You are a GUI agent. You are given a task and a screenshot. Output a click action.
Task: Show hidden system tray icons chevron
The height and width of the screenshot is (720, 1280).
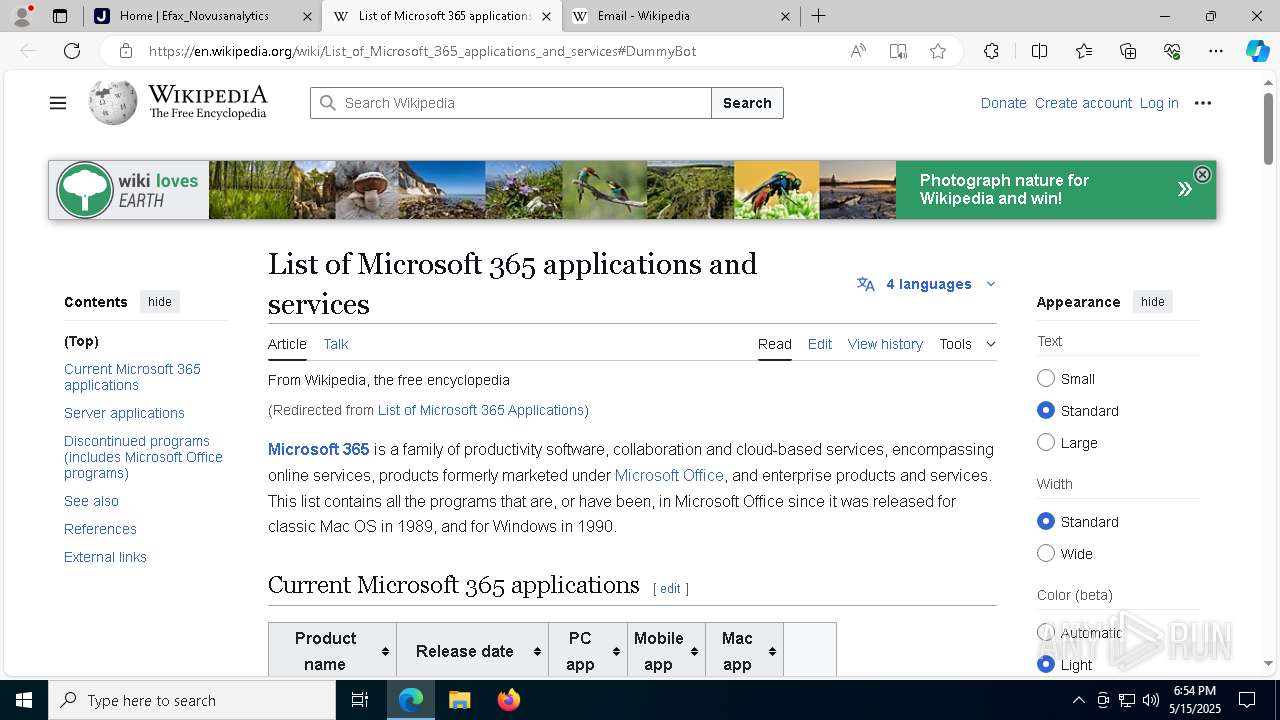(1078, 700)
